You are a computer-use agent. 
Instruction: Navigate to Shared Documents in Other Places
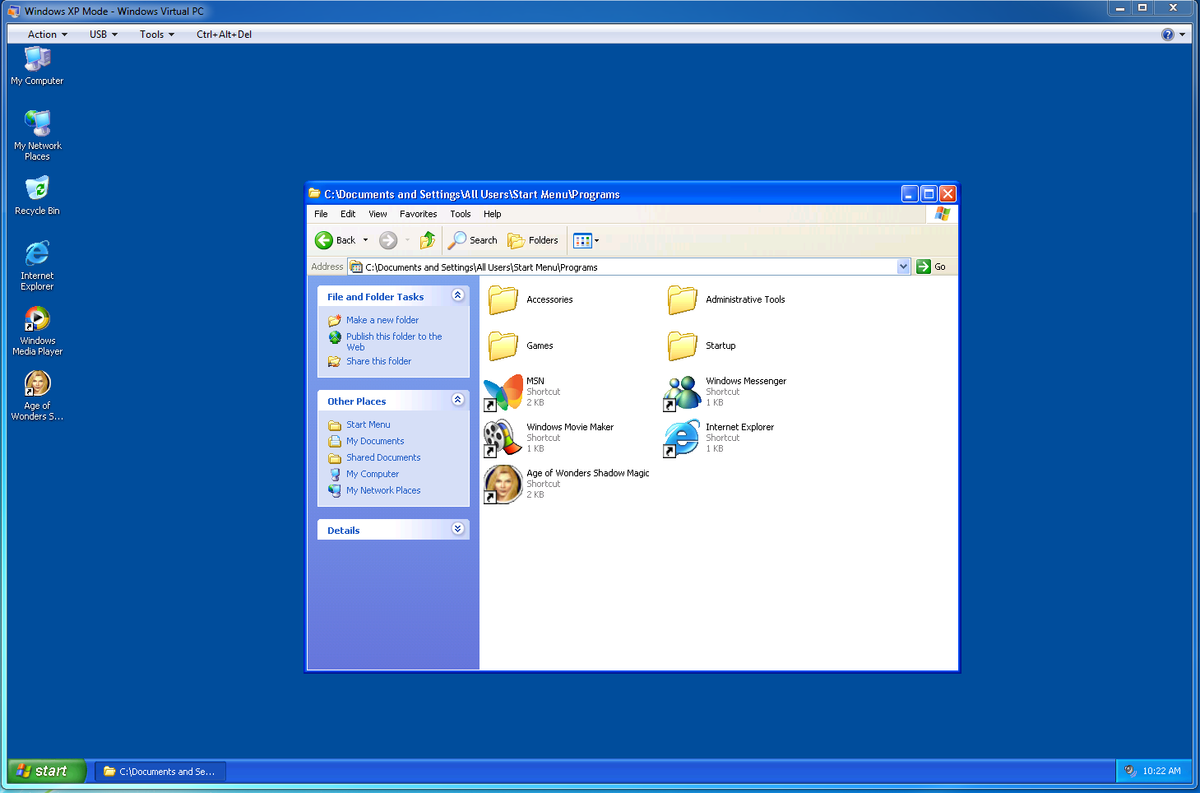pyautogui.click(x=381, y=457)
